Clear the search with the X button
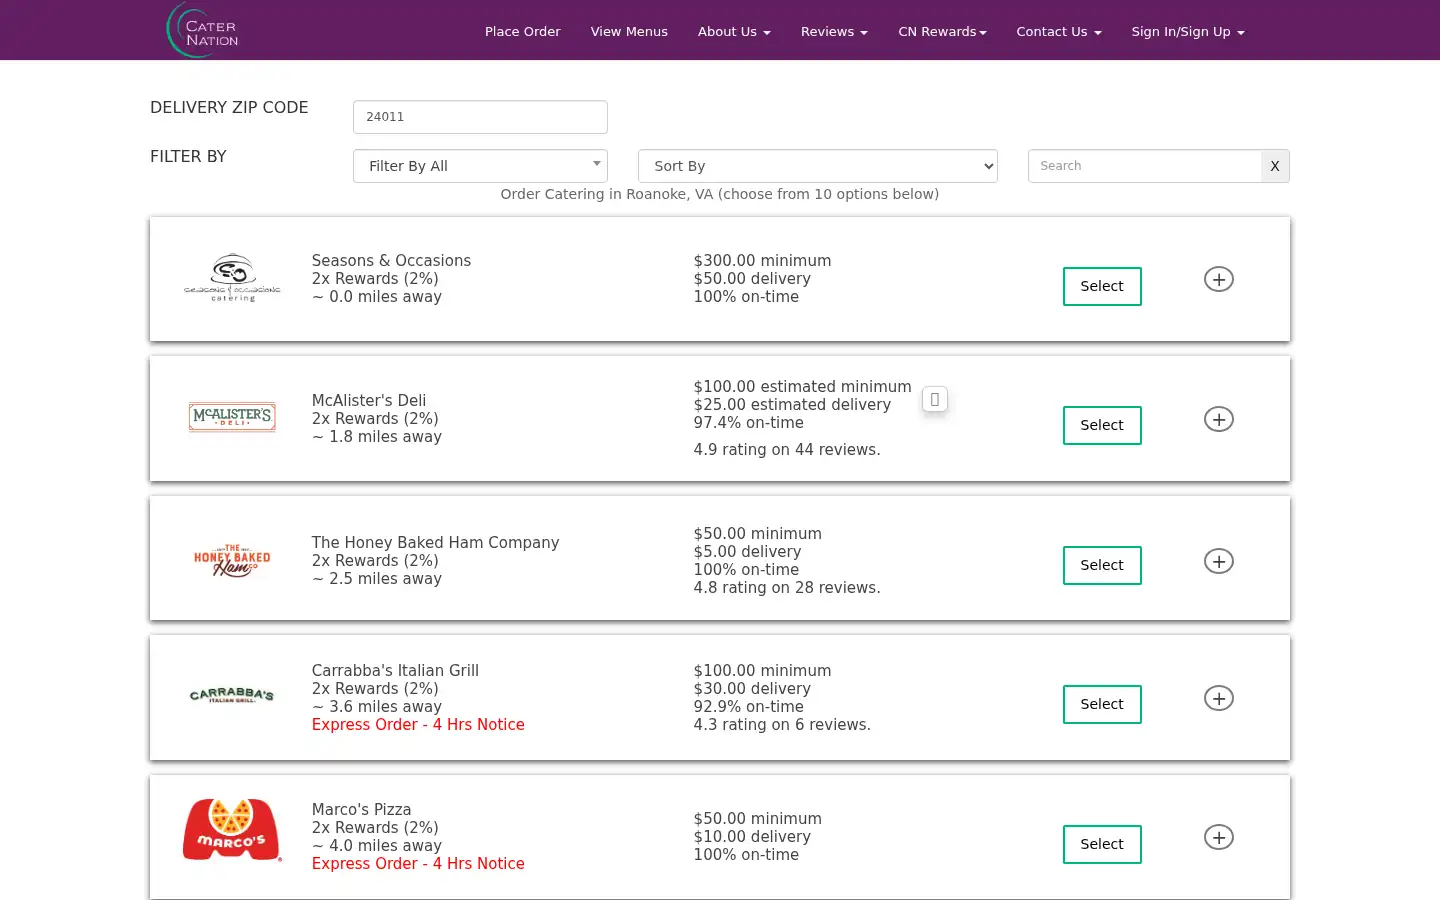This screenshot has width=1440, height=900. 1274,166
